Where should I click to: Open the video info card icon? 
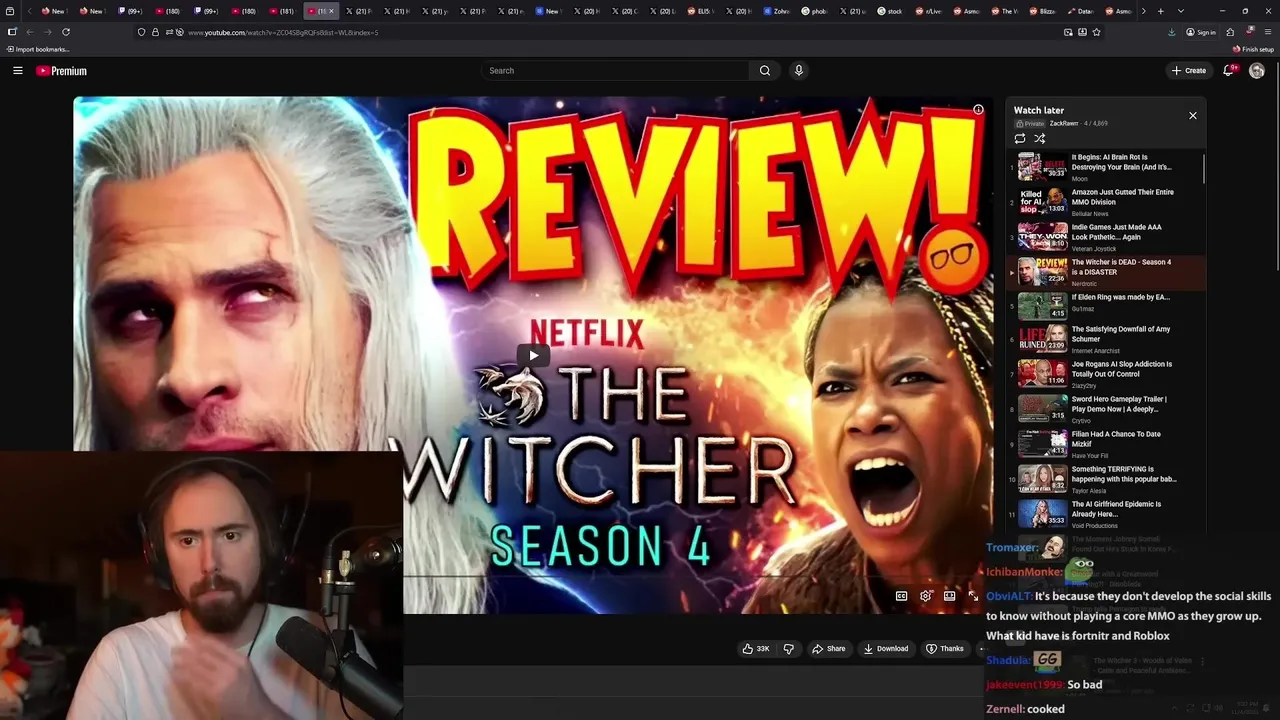(x=978, y=109)
